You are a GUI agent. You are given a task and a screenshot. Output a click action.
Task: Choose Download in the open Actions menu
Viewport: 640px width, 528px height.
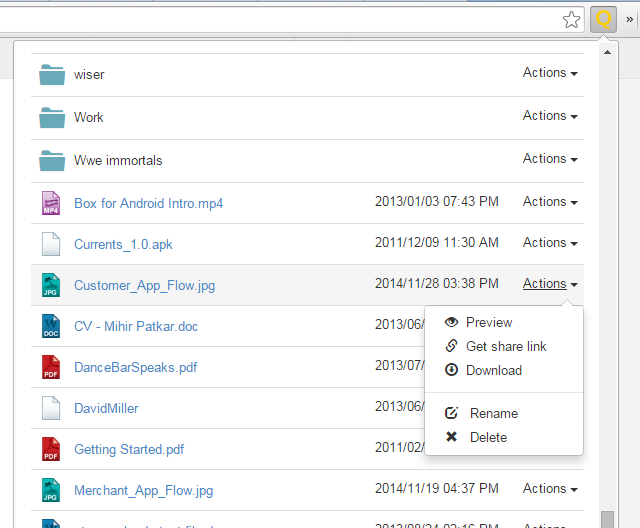(x=493, y=370)
